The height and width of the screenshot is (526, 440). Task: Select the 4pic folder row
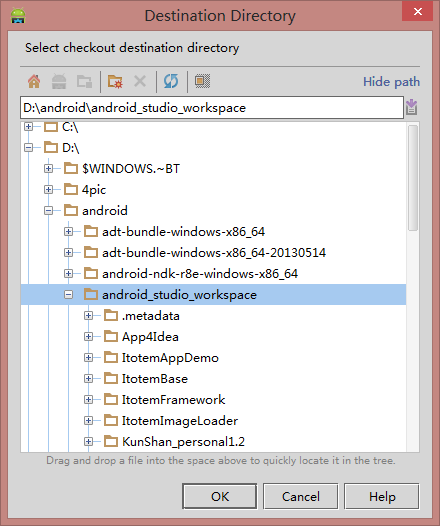[213, 189]
